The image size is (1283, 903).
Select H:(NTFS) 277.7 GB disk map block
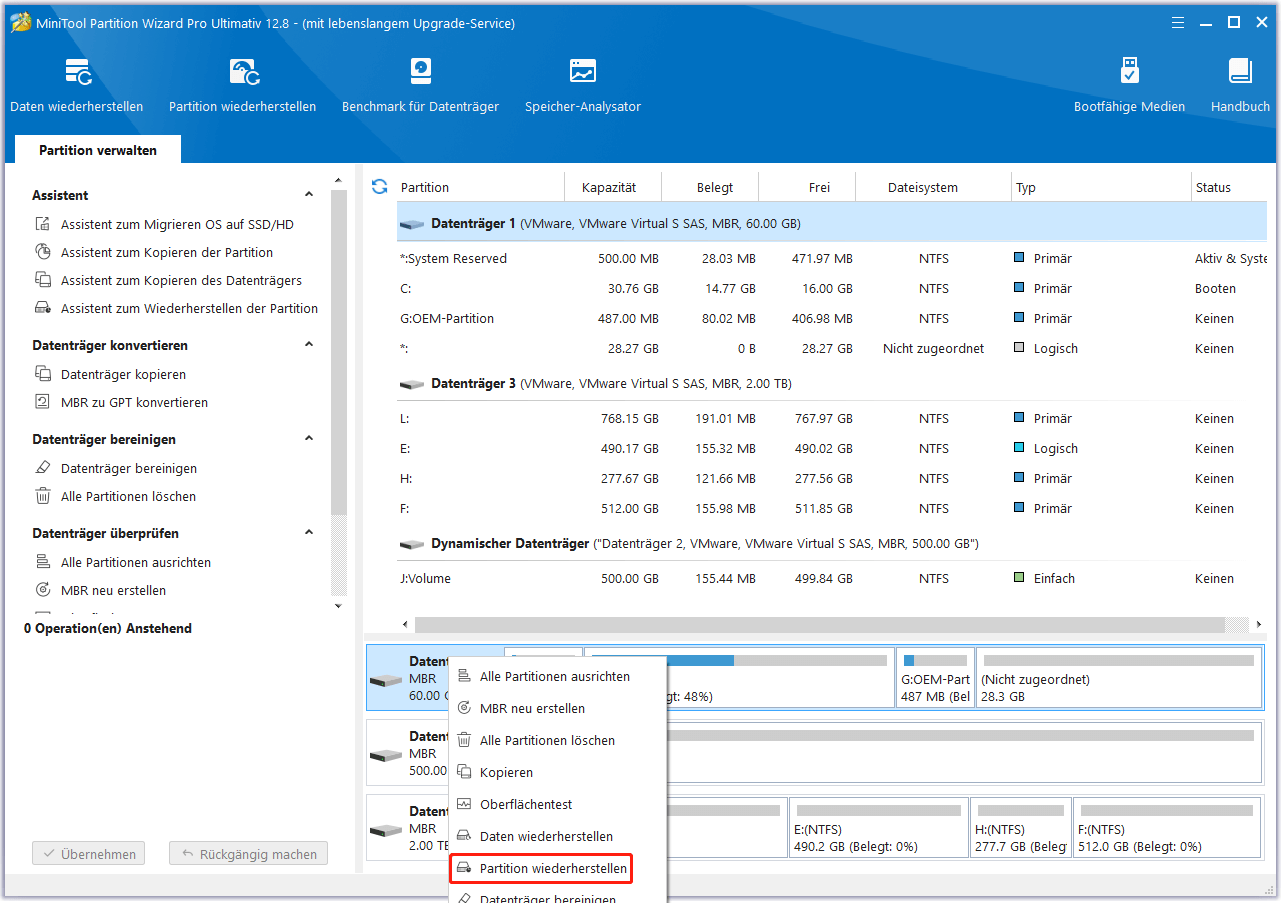[1020, 827]
